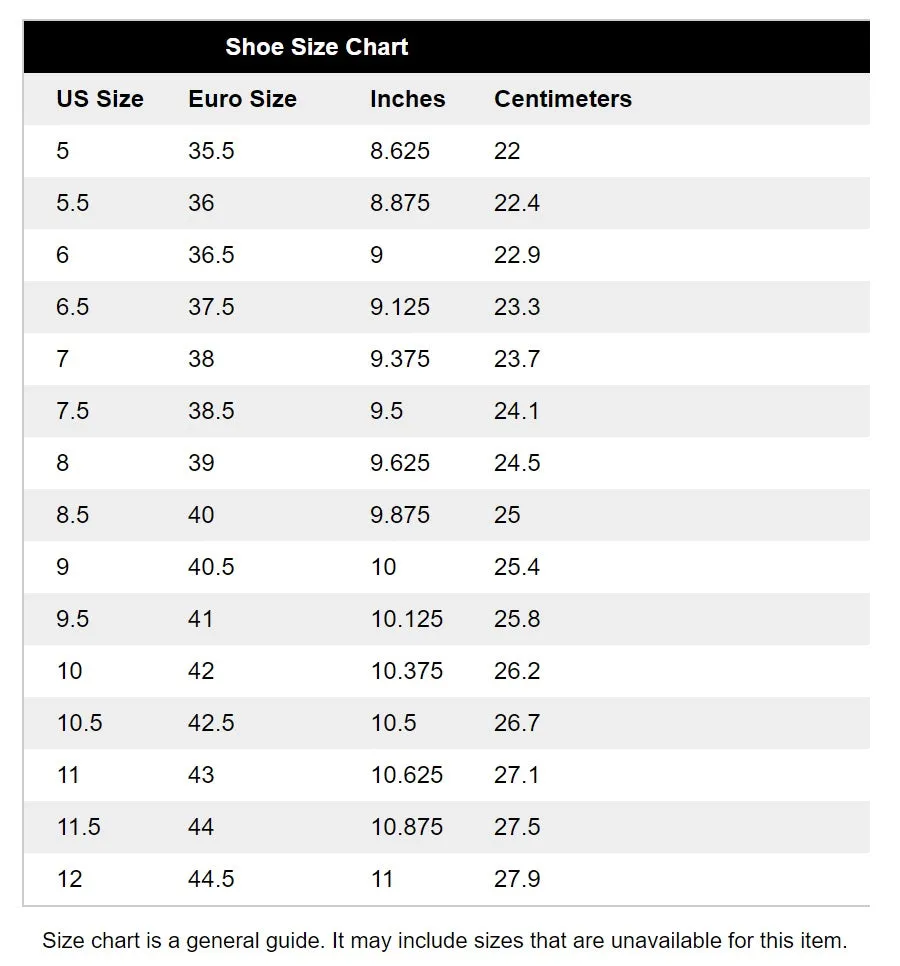The image size is (900, 966).
Task: Select the Euro size 36 cell
Action: [x=201, y=203]
